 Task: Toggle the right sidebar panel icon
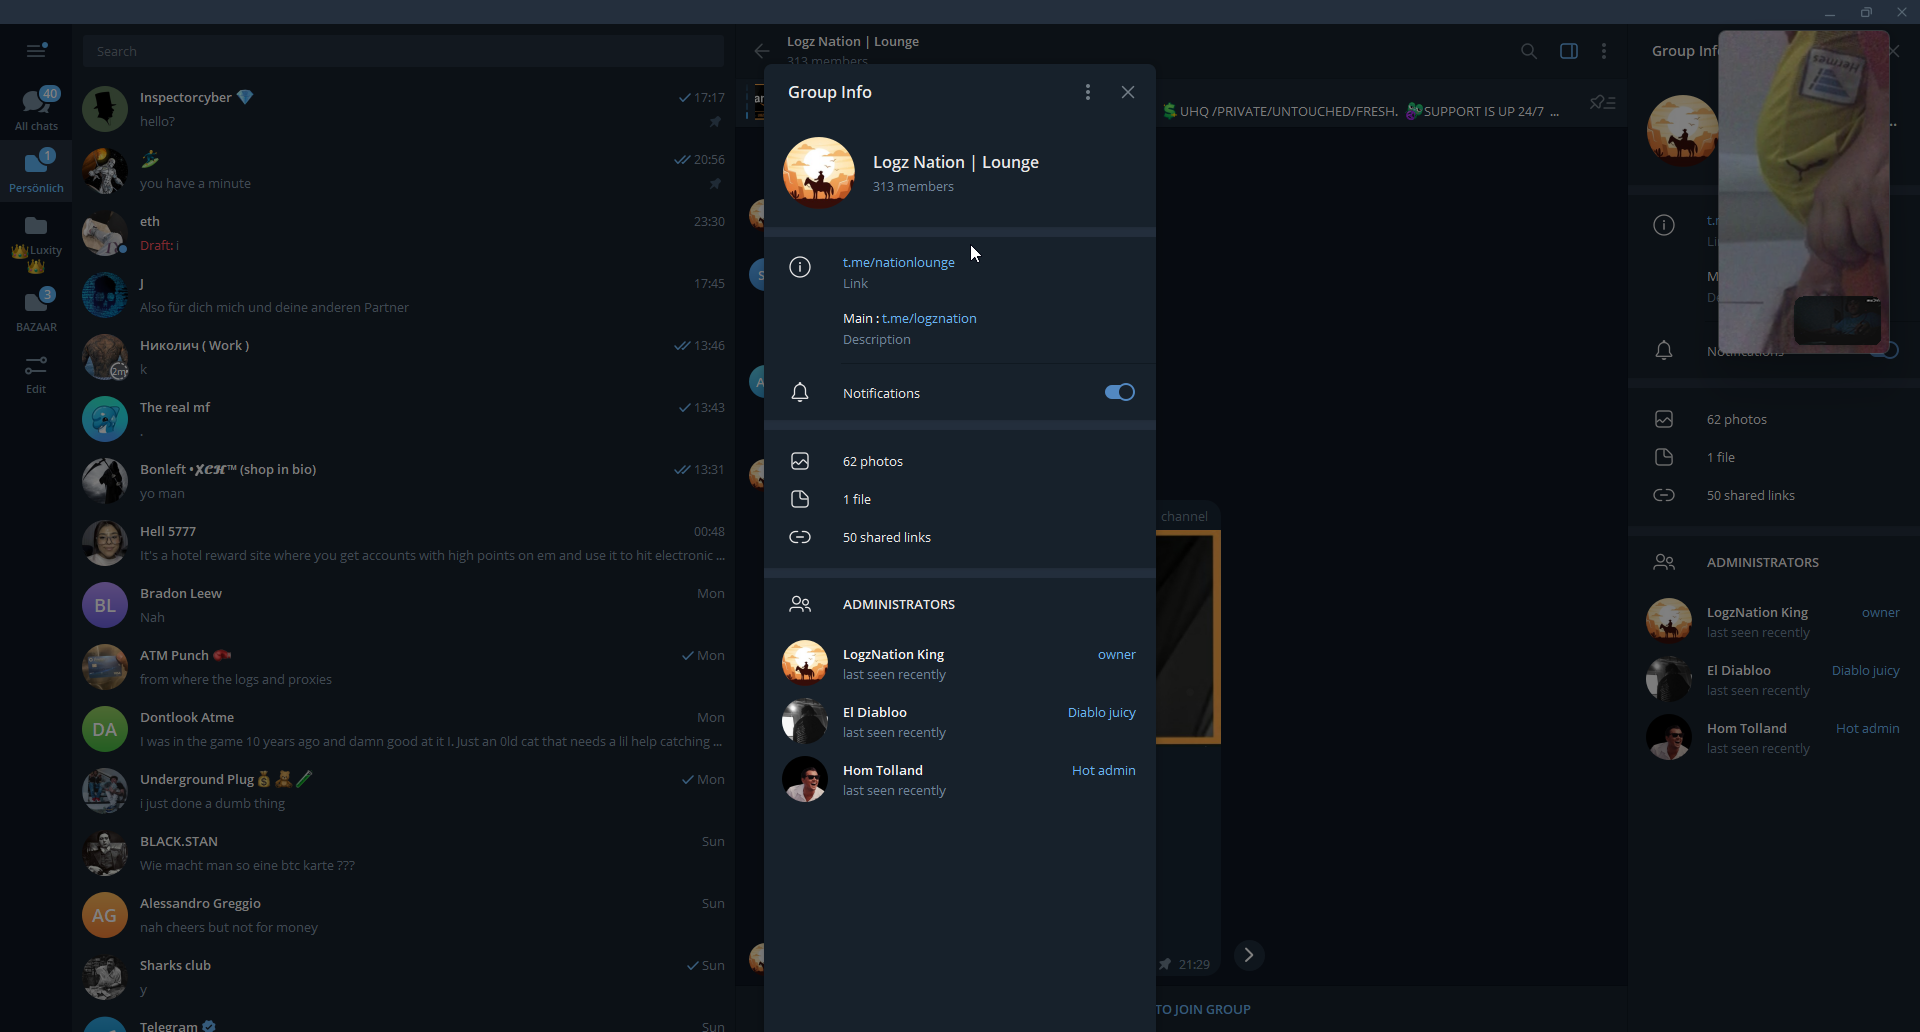click(x=1568, y=51)
